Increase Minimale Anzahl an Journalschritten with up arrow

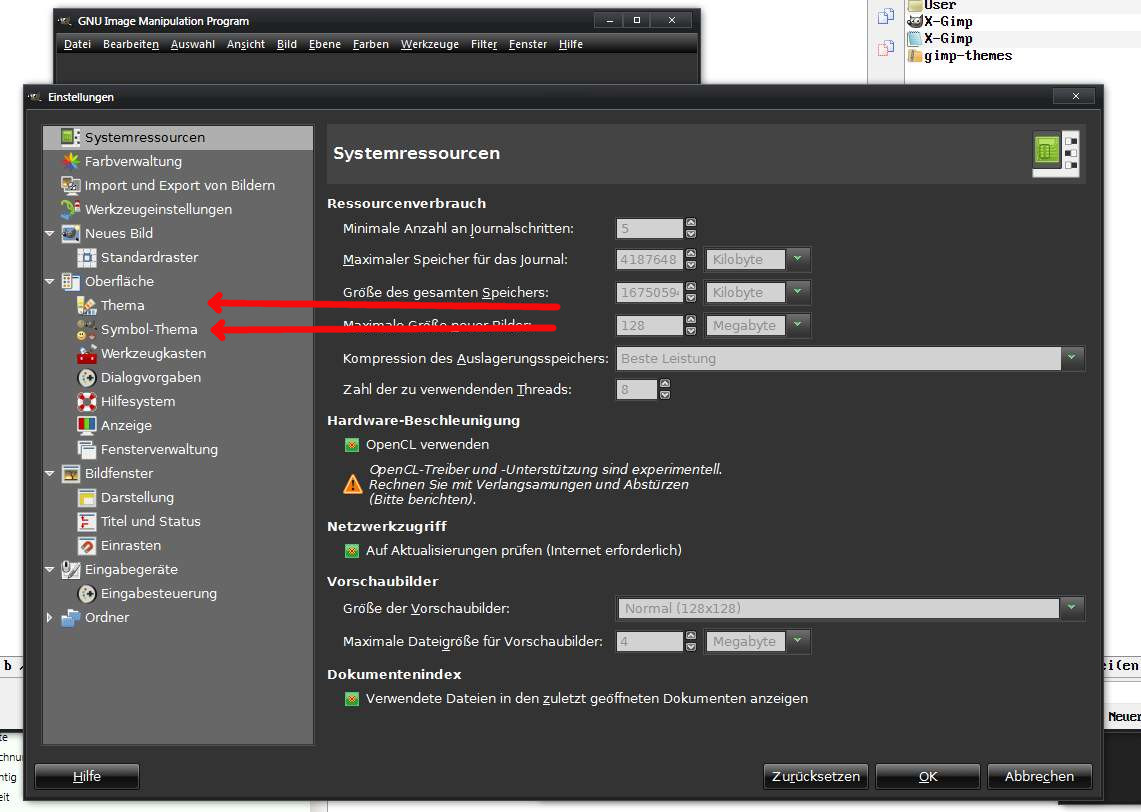pos(691,223)
